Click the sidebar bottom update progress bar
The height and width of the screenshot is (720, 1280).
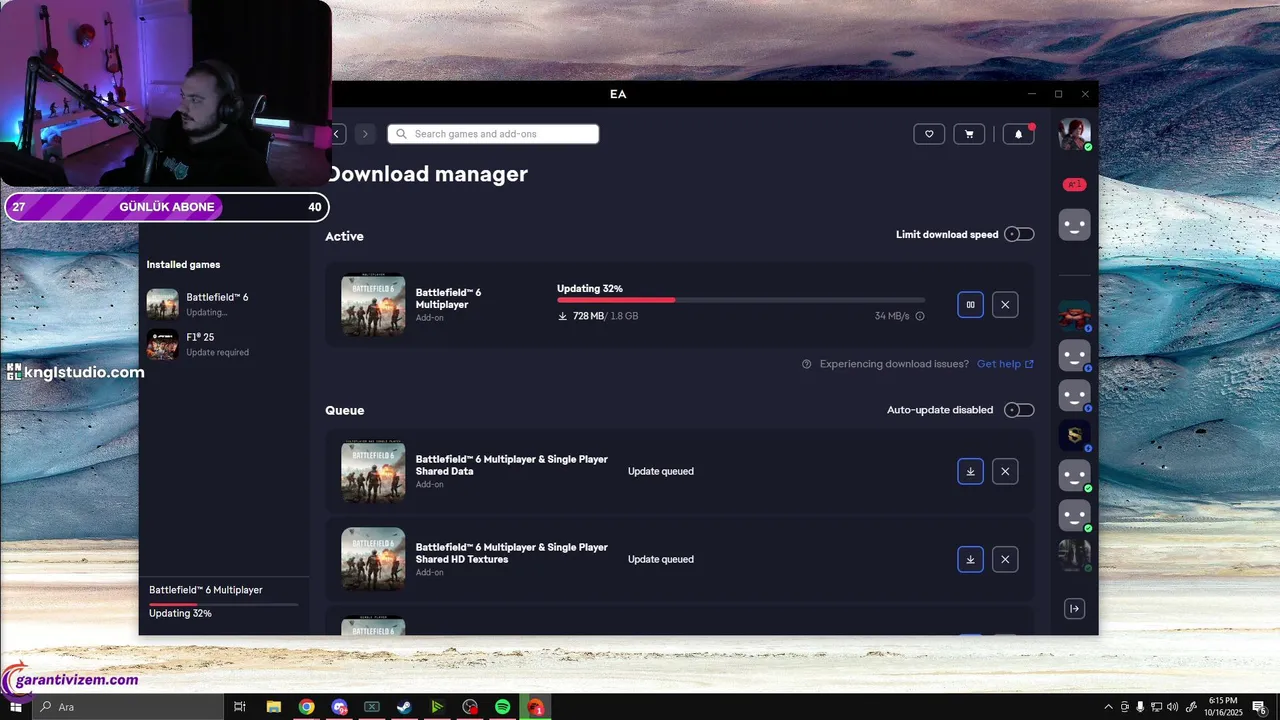(x=223, y=604)
